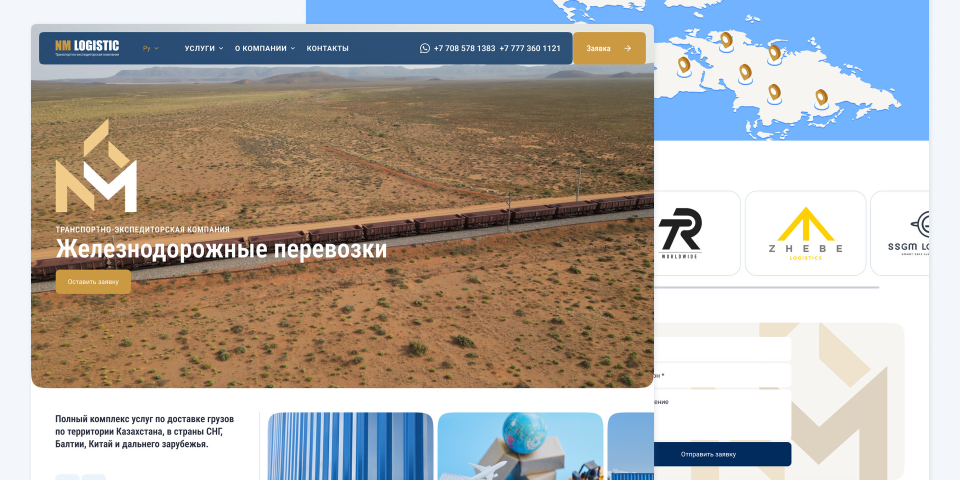960x480 pixels.
Task: Open the blue container stripes thumbnail
Action: (x=350, y=446)
